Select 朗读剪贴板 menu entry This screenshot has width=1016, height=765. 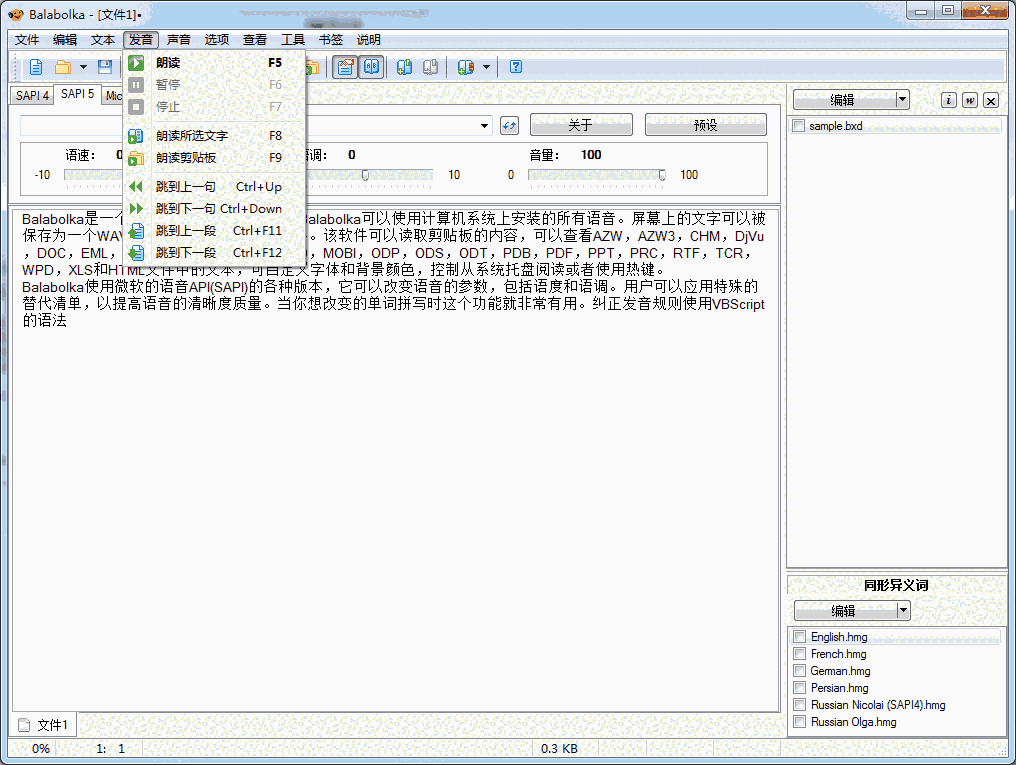214,158
